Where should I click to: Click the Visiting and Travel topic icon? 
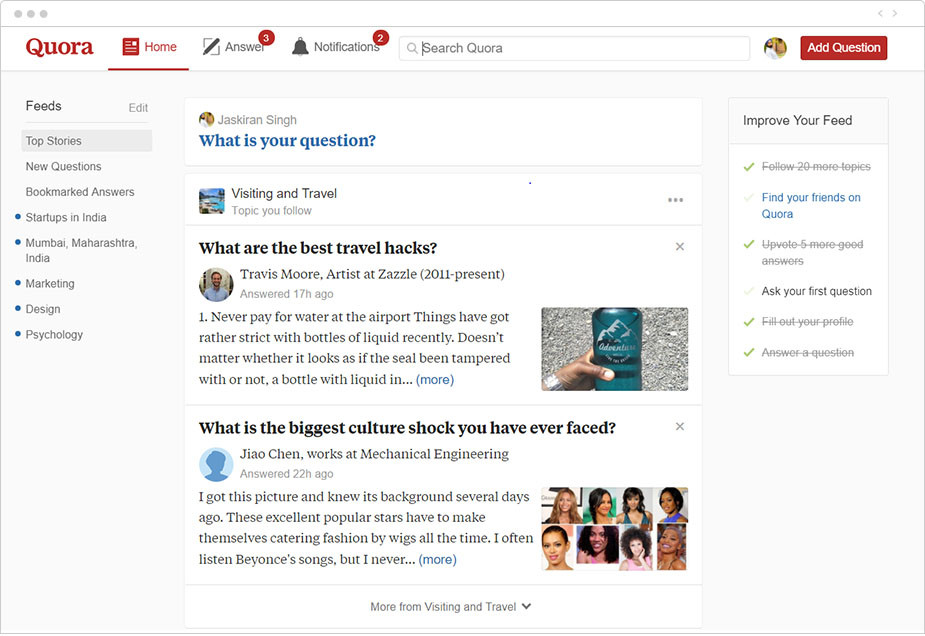point(211,201)
